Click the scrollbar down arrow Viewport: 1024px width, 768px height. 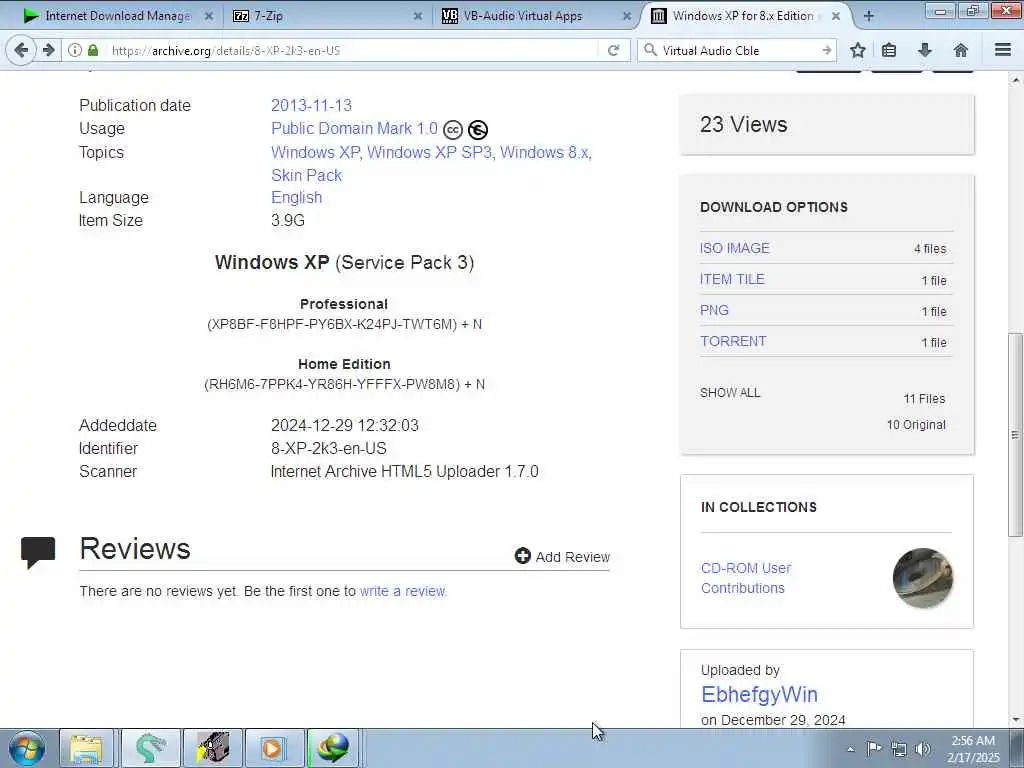[1015, 720]
